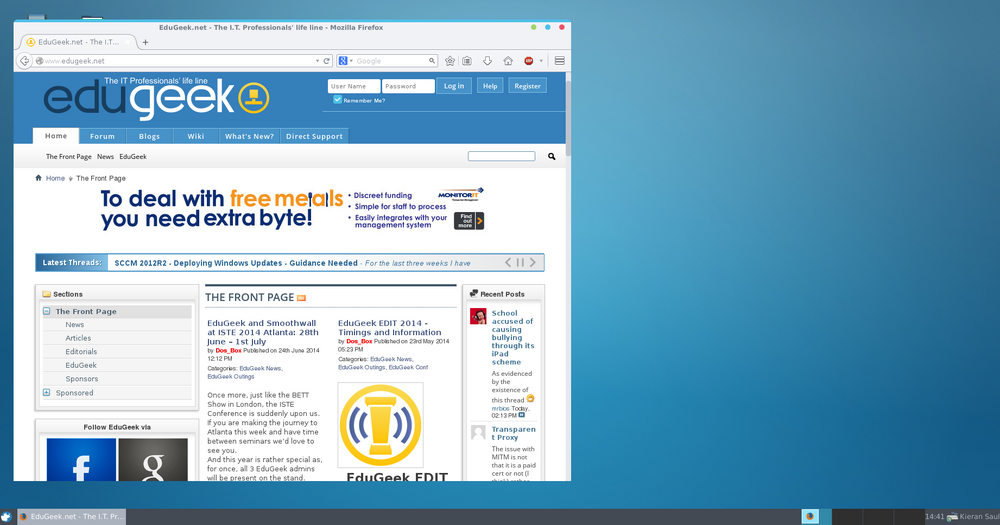The width and height of the screenshot is (1000, 525).
Task: Click the site search text box
Action: 501,156
